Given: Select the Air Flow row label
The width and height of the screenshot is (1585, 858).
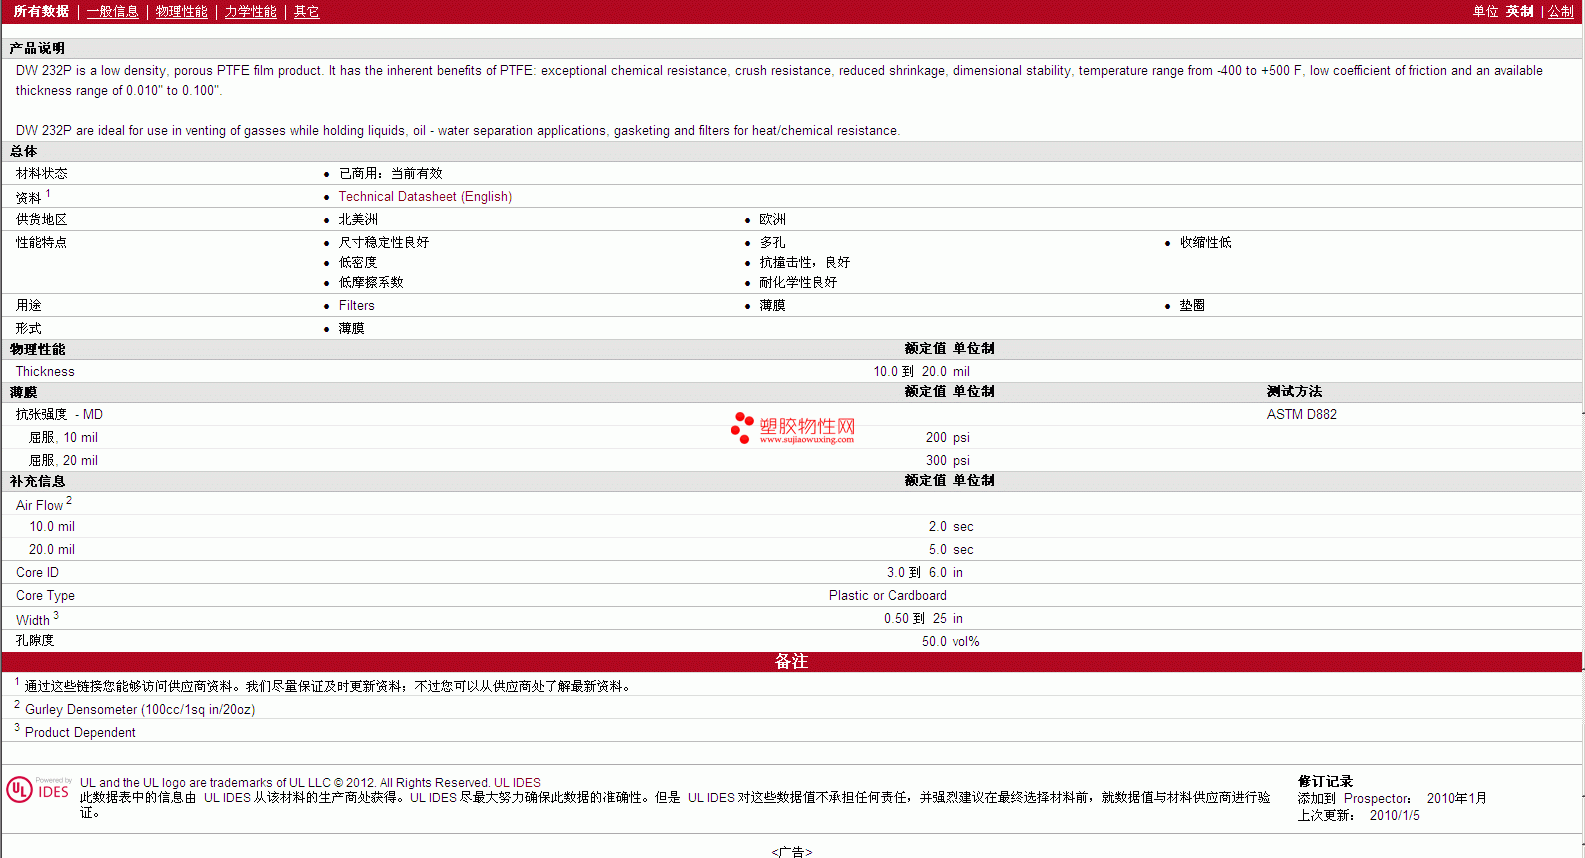Looking at the screenshot, I should pyautogui.click(x=43, y=505).
